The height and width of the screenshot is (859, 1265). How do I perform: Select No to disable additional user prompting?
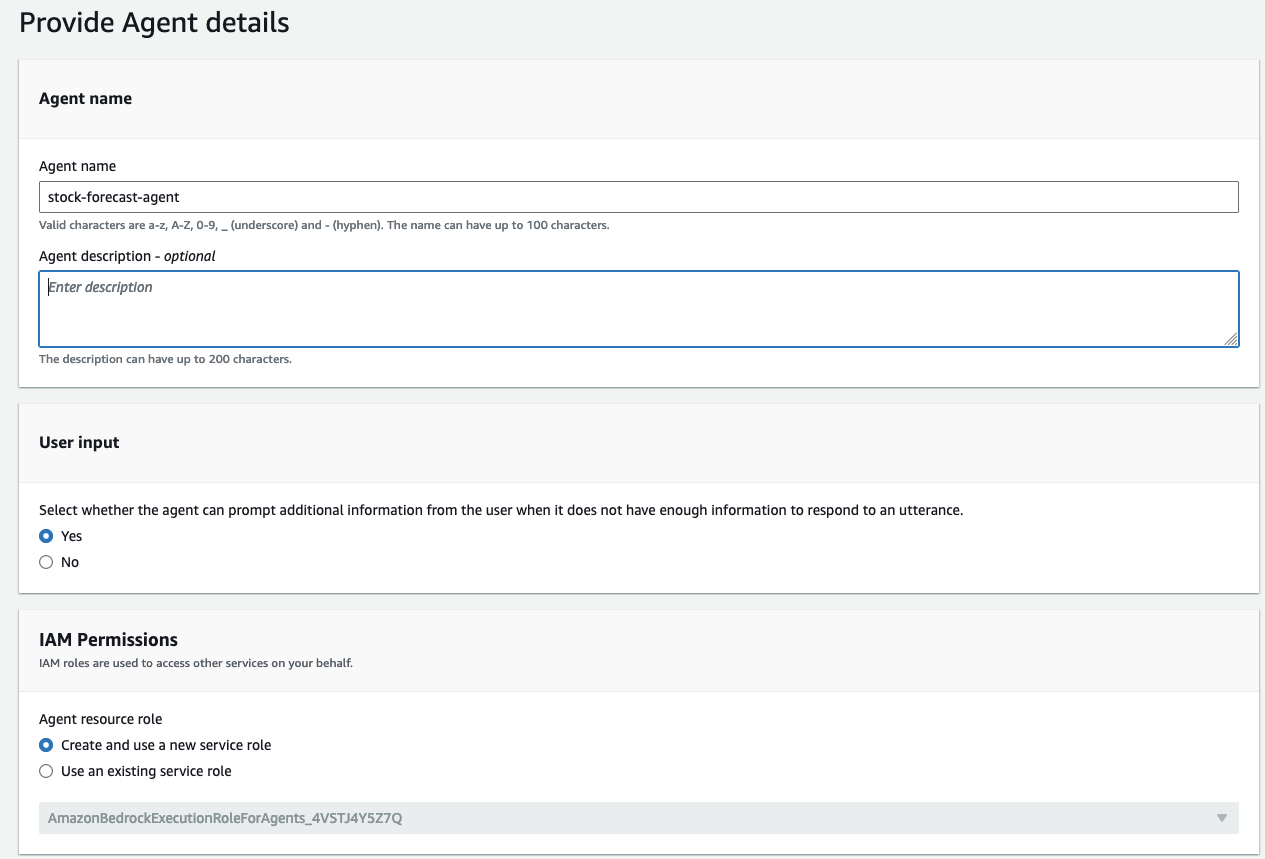point(45,561)
